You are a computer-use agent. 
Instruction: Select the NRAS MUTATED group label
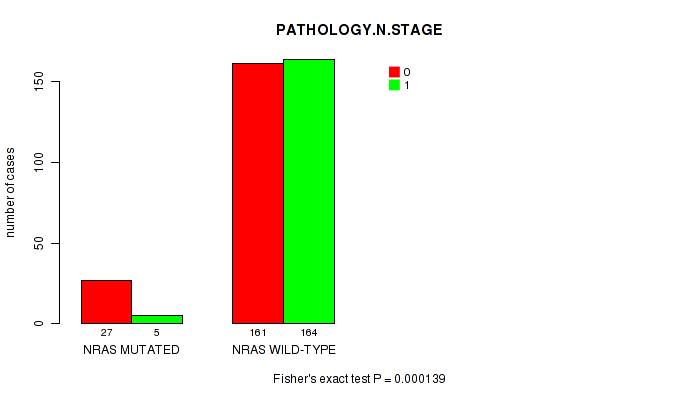[x=132, y=350]
